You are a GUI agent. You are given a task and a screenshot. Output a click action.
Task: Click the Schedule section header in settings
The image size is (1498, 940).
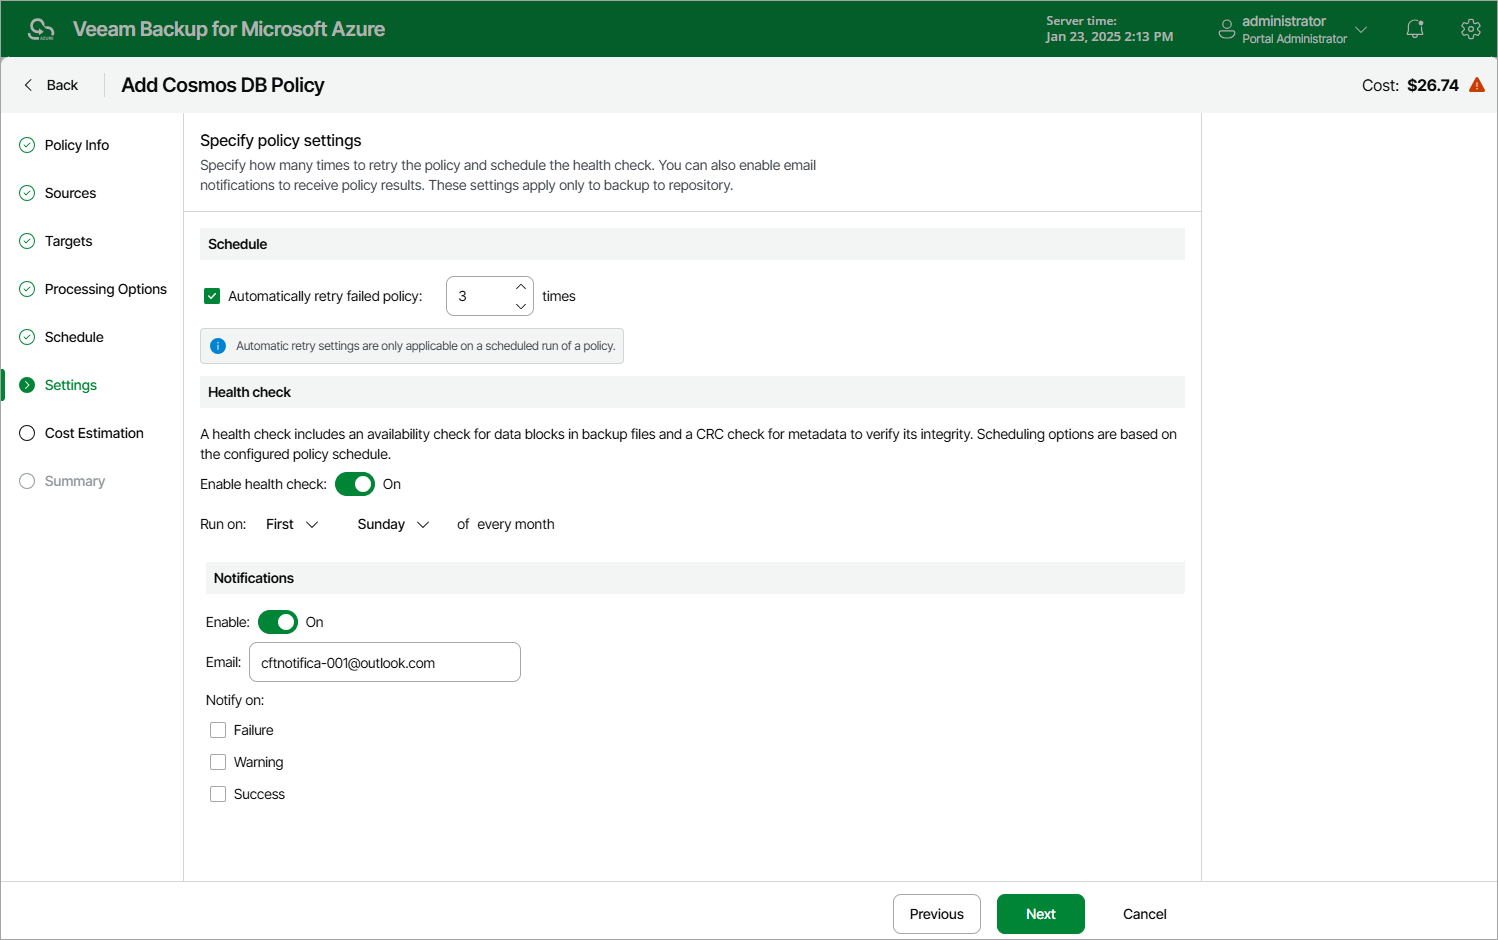692,244
